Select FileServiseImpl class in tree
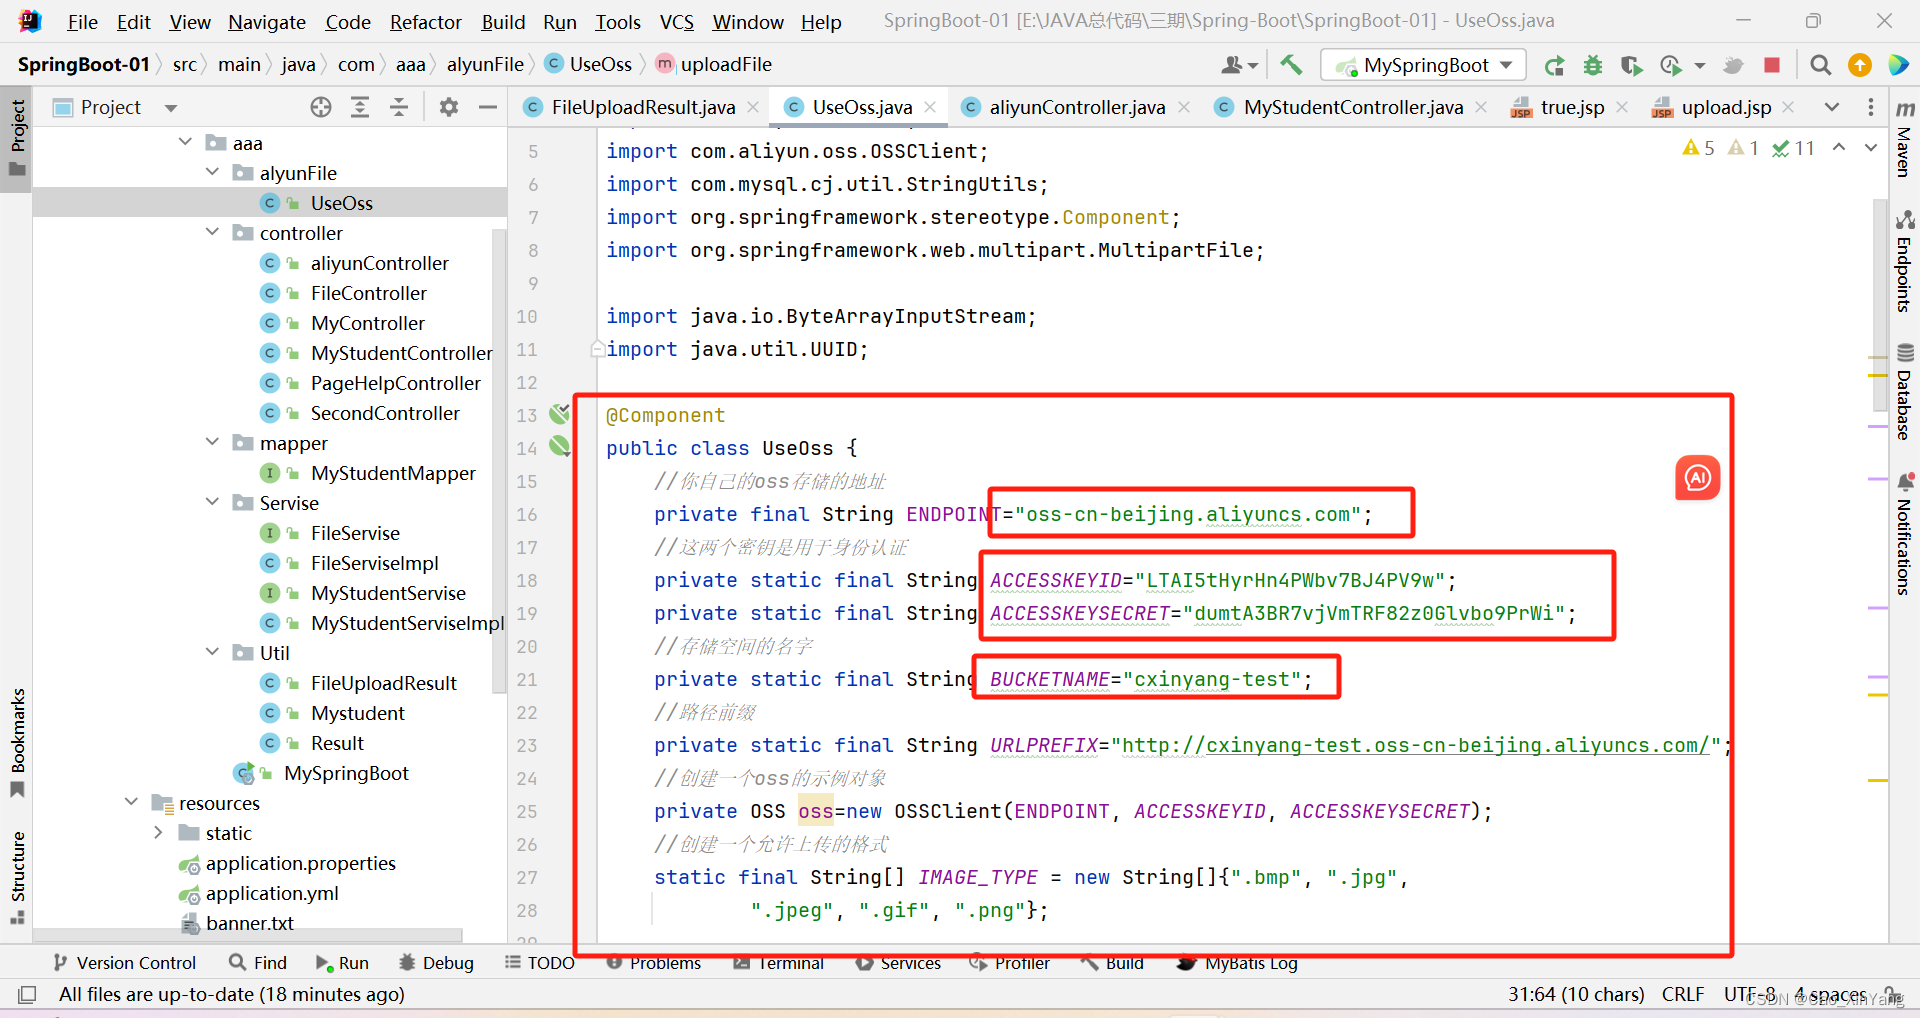 (375, 563)
